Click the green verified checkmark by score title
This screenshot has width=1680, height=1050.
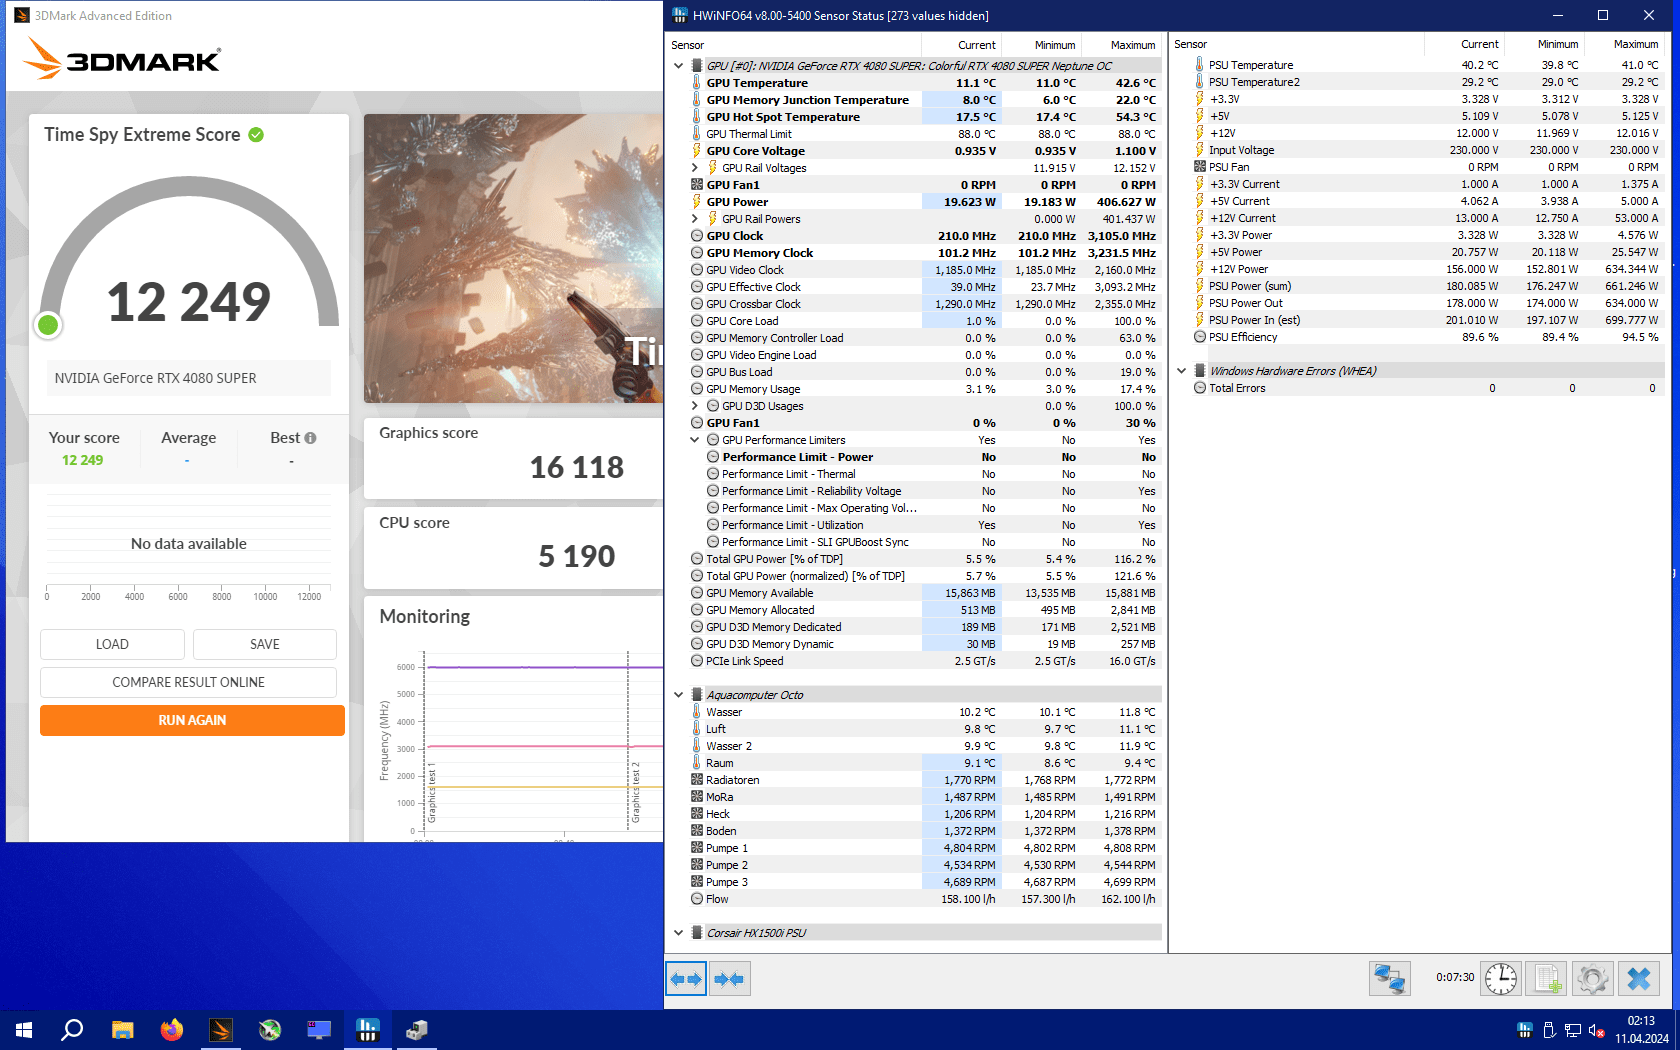[256, 135]
